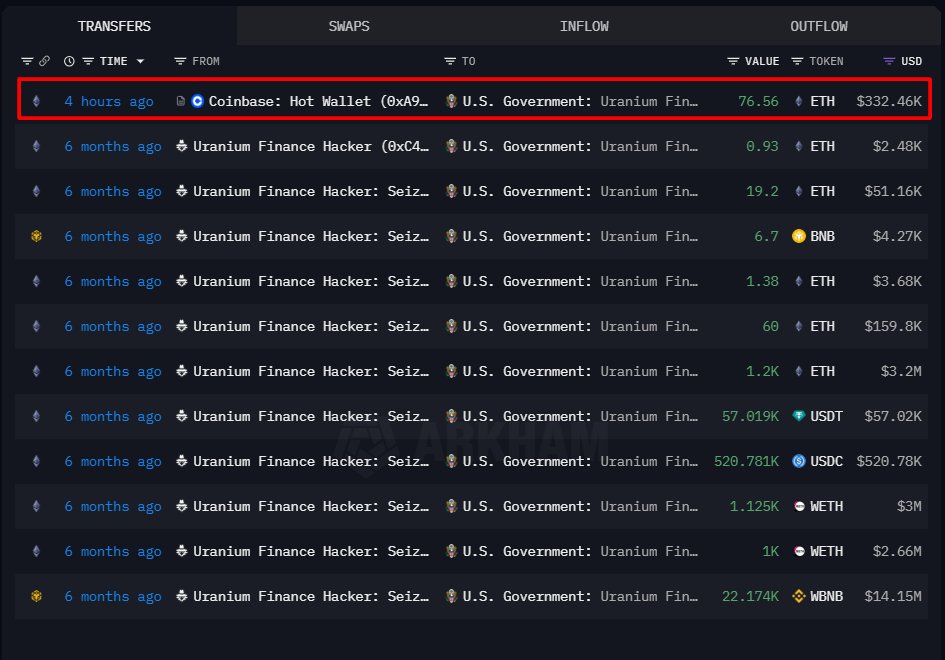
Task: Open the '4 hours ago' transaction link
Action: pos(108,101)
